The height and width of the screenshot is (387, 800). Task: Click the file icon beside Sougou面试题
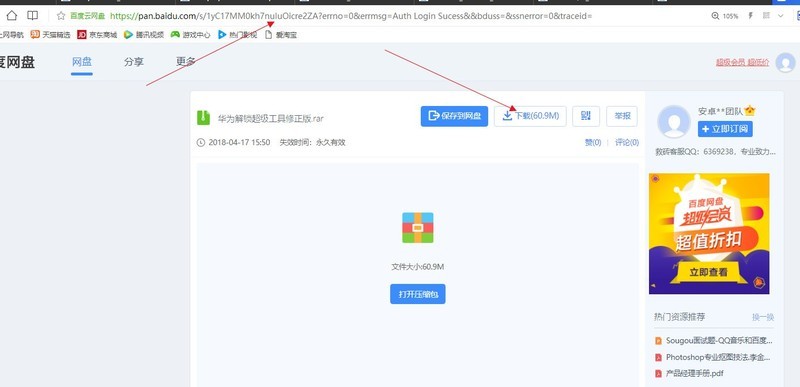[x=658, y=341]
